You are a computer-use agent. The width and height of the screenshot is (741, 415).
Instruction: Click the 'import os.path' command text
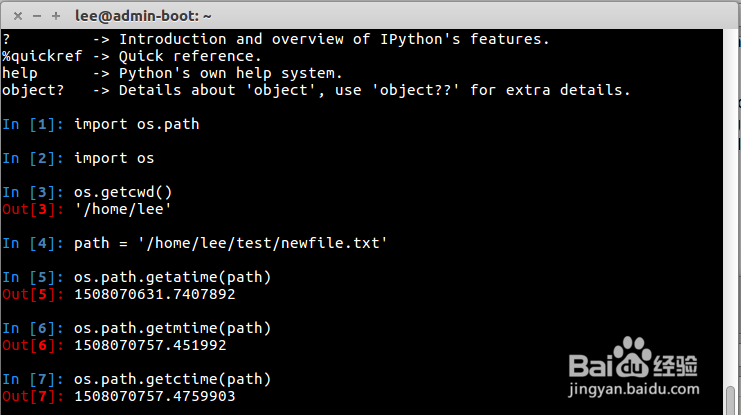136,124
